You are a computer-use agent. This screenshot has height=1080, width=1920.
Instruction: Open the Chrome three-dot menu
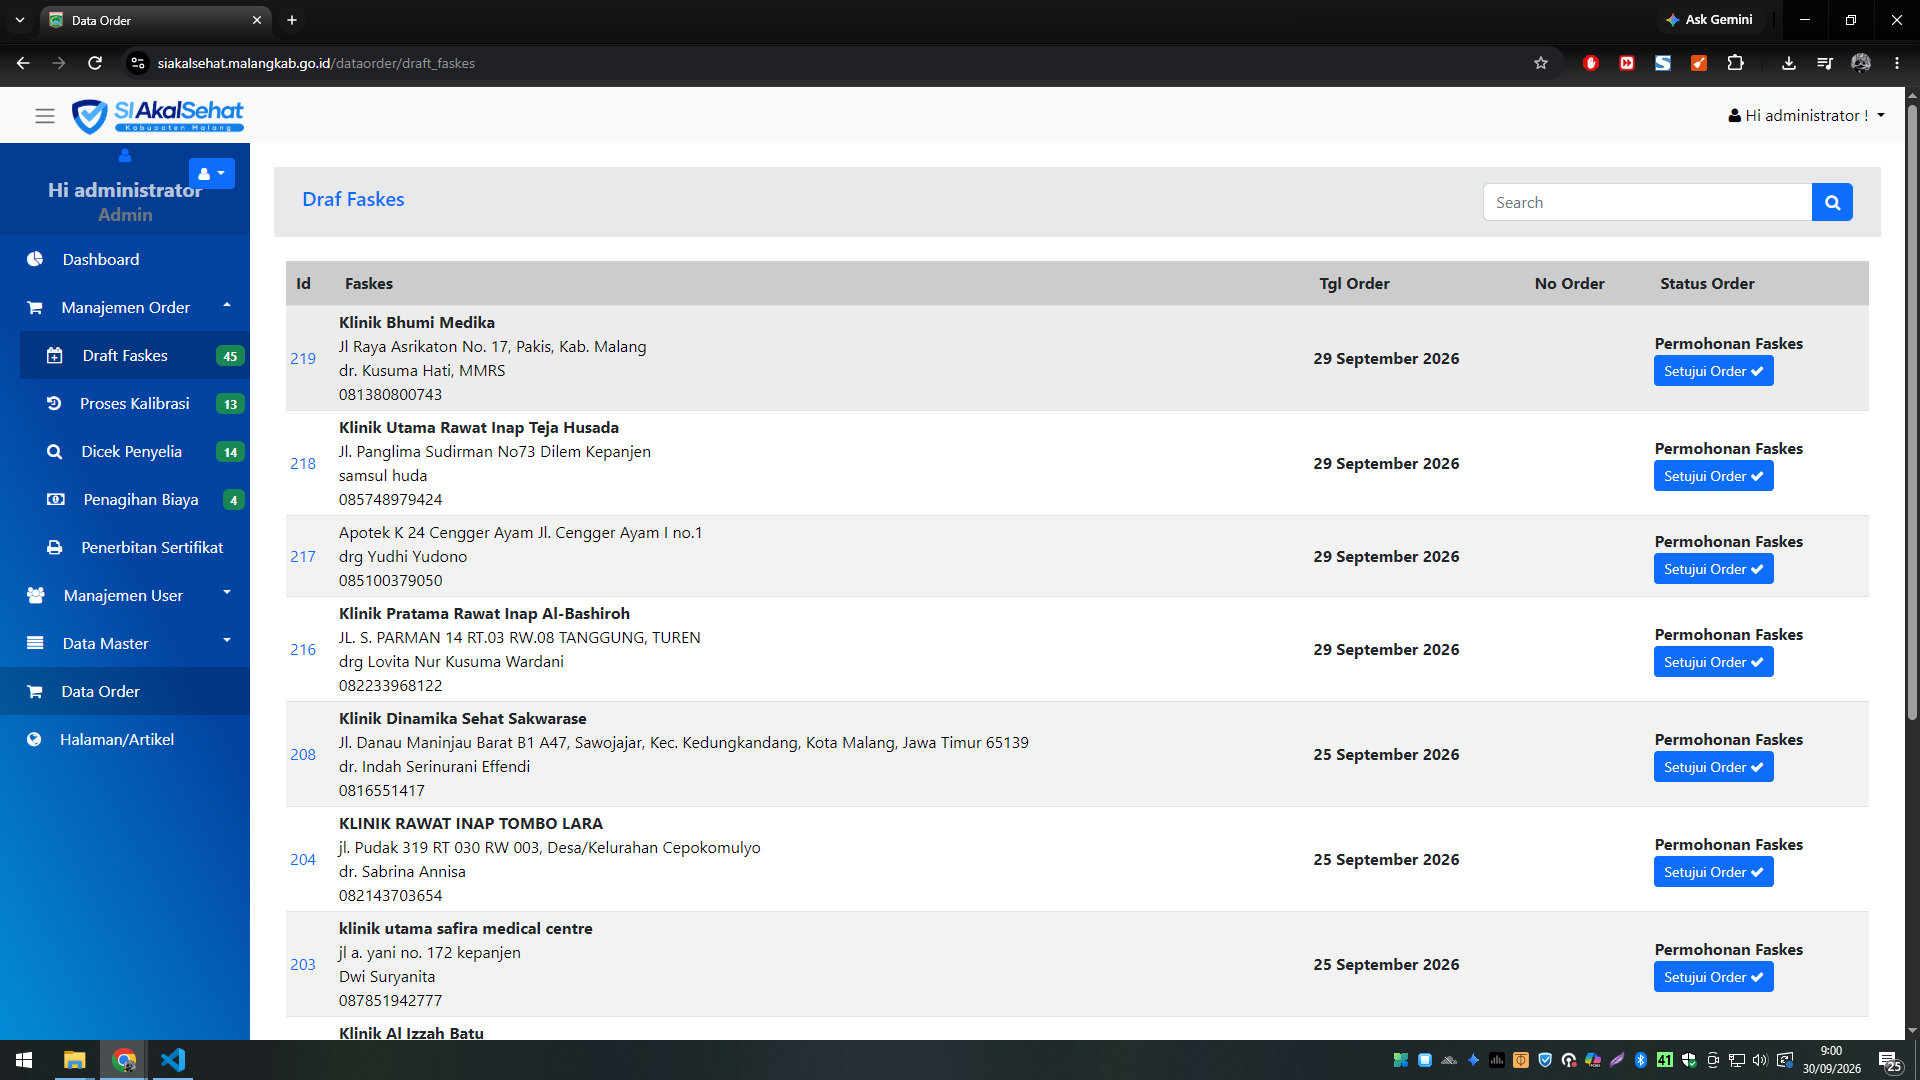1897,63
